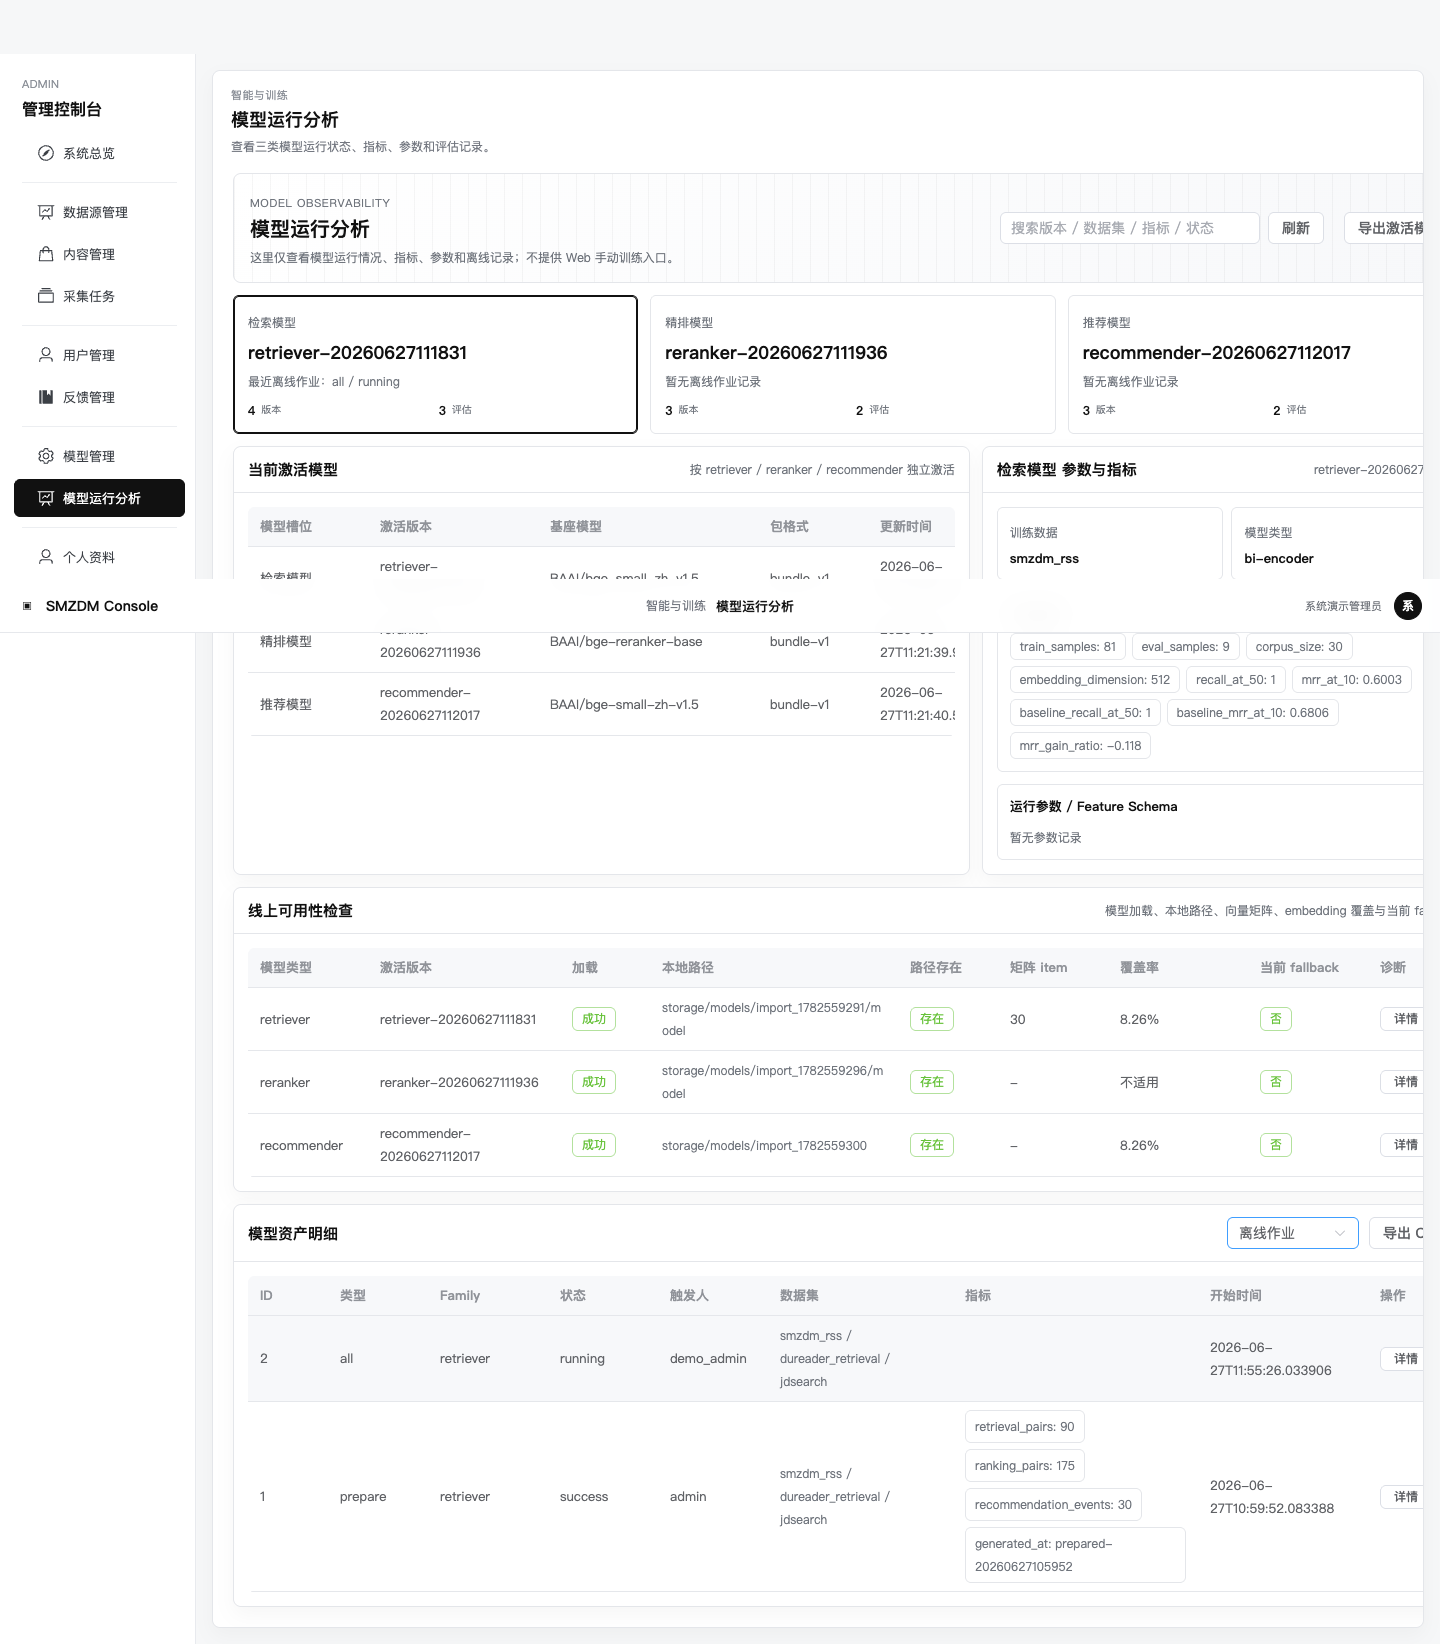Open 详情 for recommender availability row
This screenshot has height=1644, width=1440.
(x=1402, y=1145)
